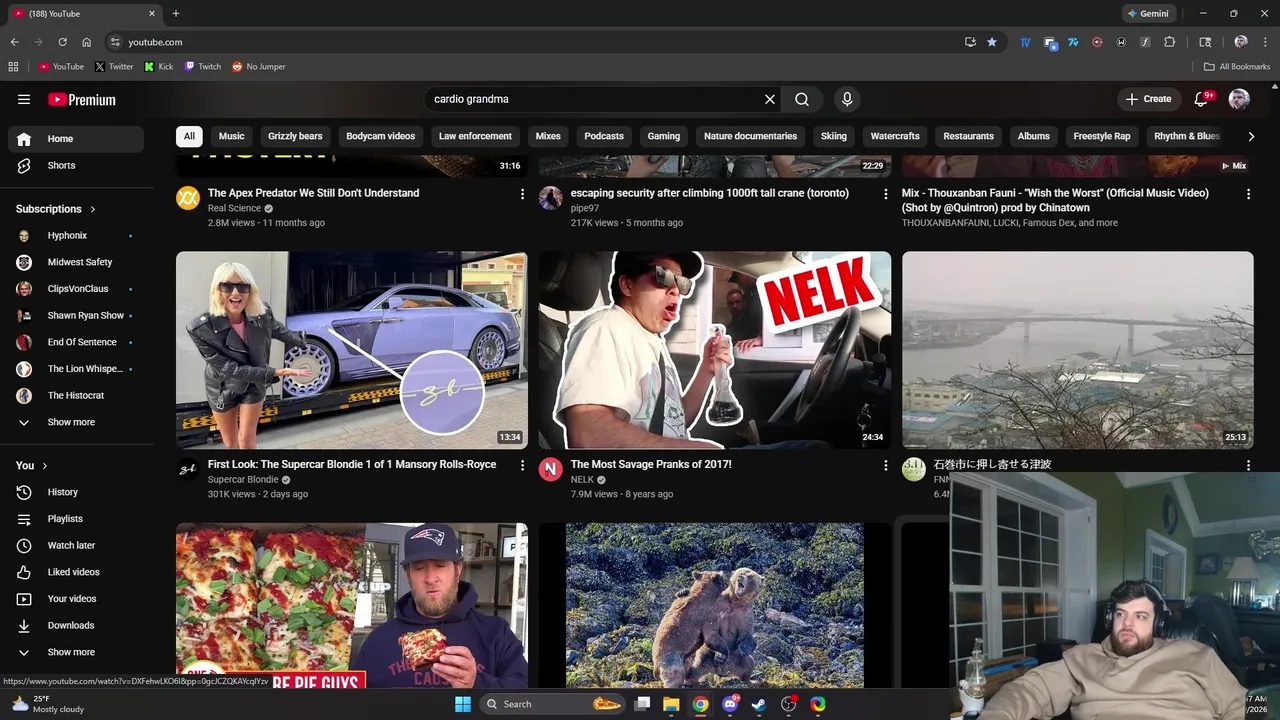The height and width of the screenshot is (720, 1280).
Task: Open options for Savage Pranks video
Action: (x=885, y=465)
